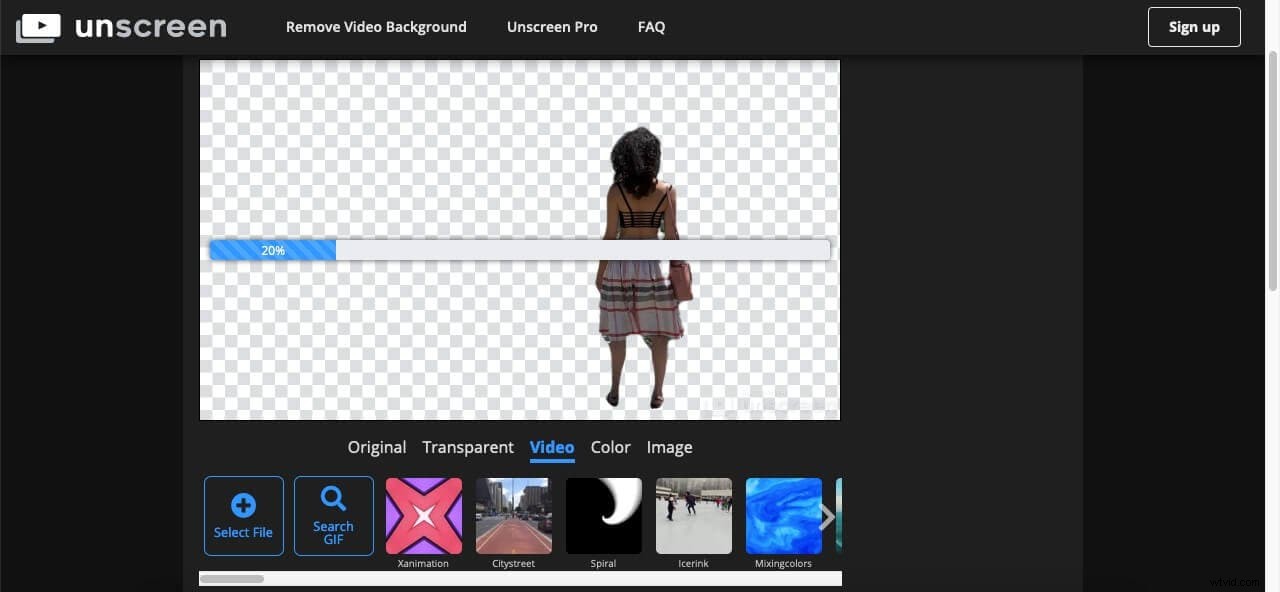Click the Unscreen play logo icon
The height and width of the screenshot is (592, 1280).
38,26
